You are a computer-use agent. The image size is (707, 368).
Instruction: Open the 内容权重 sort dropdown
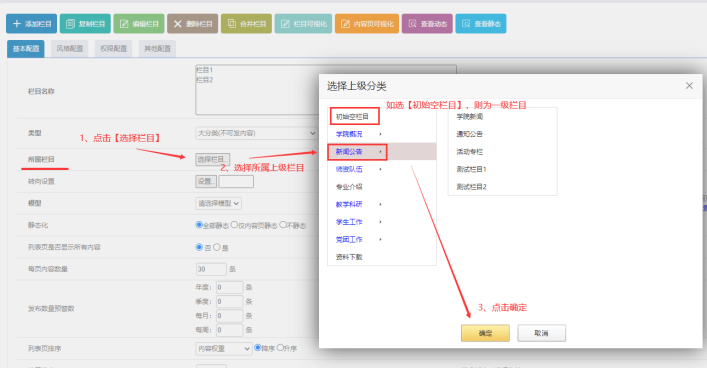224,349
